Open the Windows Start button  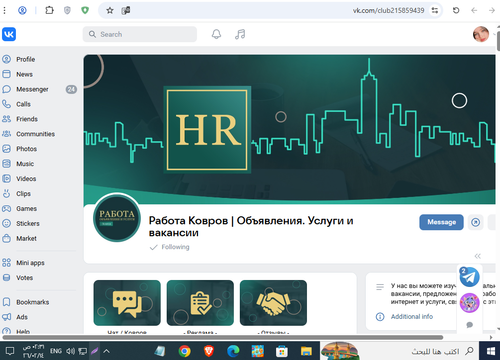490,351
